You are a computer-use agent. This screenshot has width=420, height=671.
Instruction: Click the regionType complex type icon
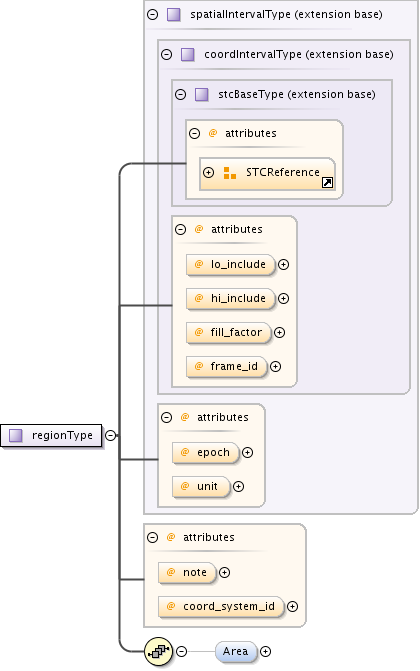16,436
